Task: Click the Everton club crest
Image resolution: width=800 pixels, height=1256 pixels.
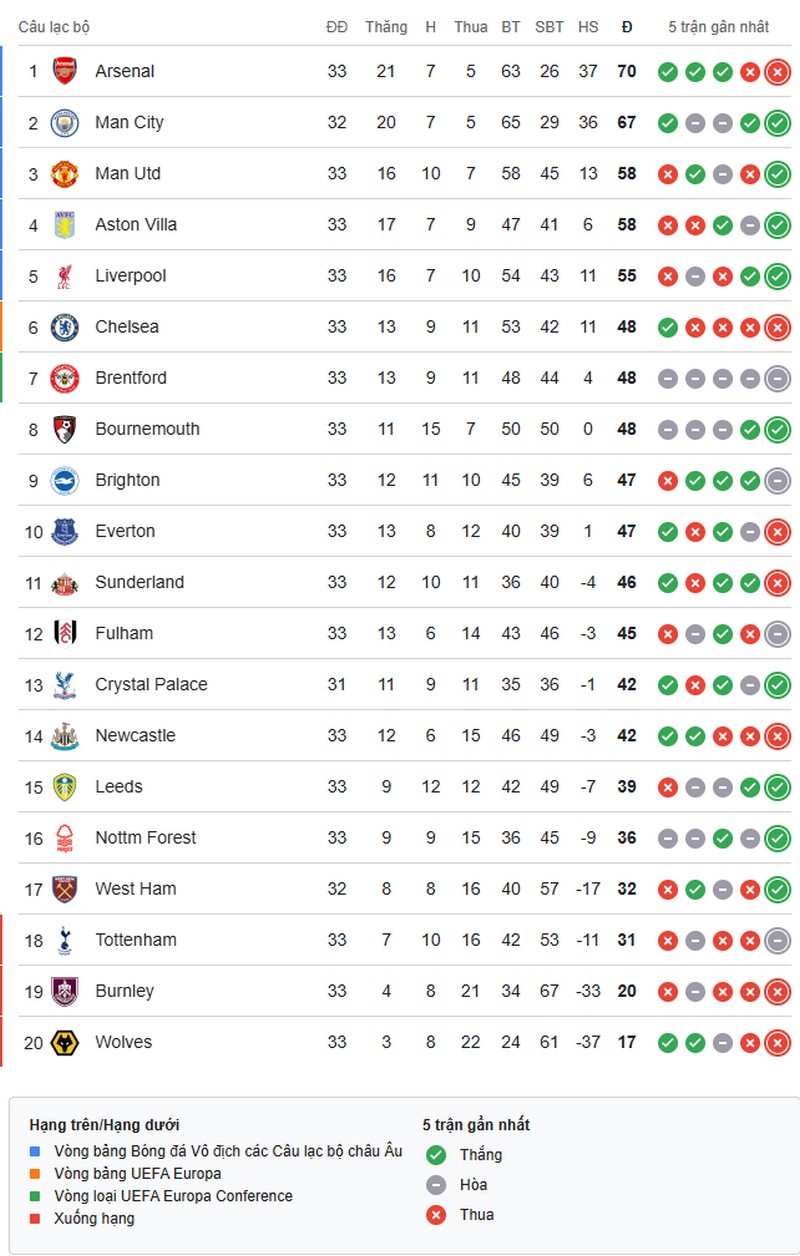Action: 65,531
